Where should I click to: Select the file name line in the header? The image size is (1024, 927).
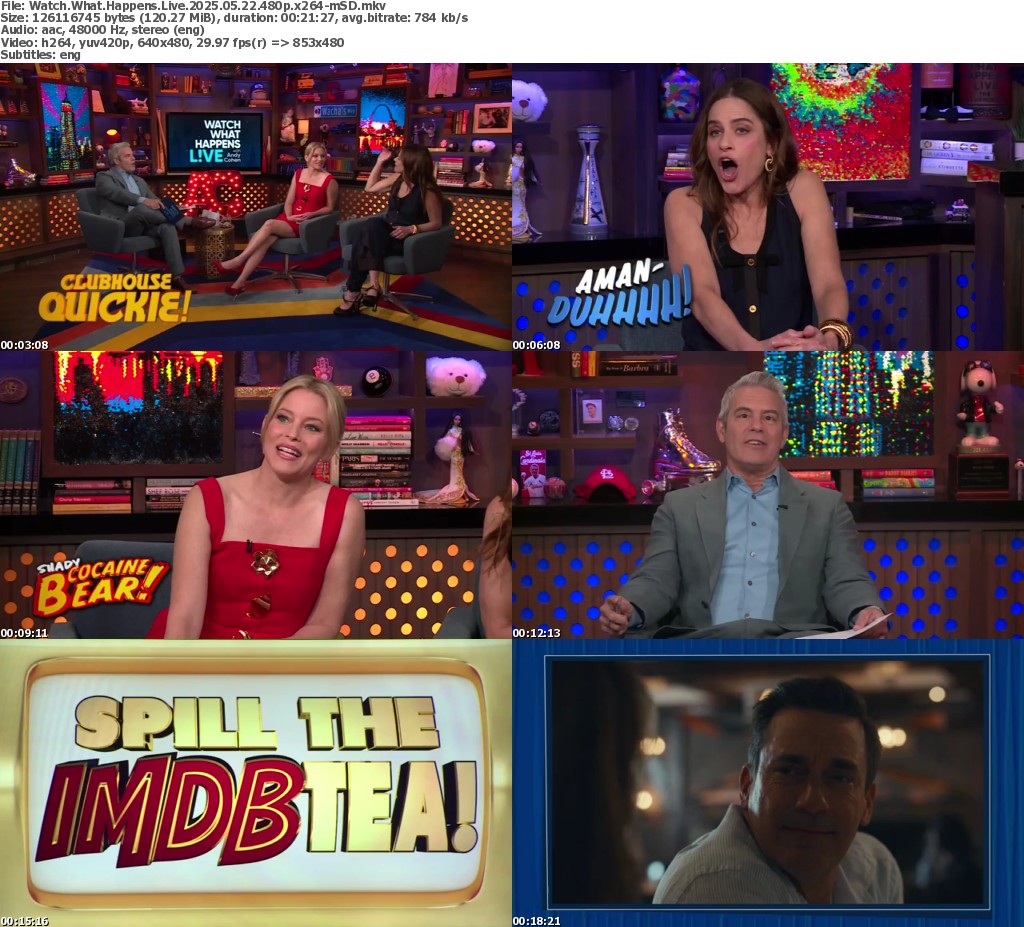(193, 5)
